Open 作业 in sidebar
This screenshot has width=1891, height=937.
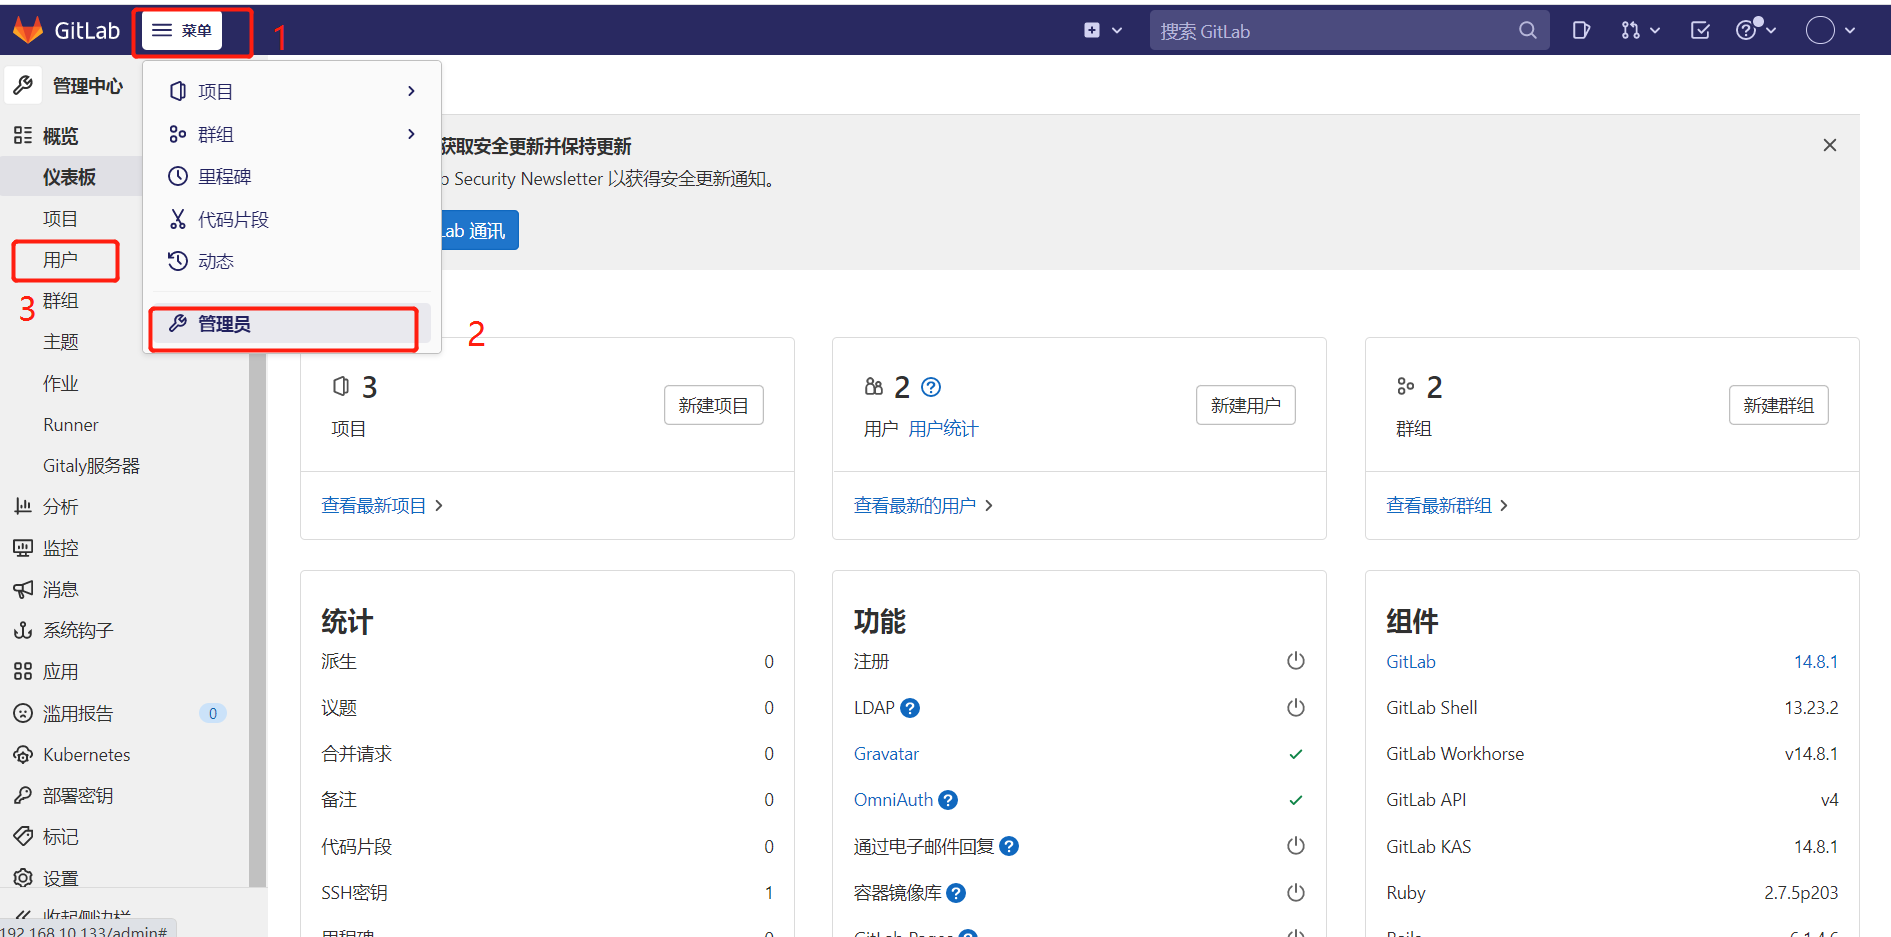click(61, 383)
